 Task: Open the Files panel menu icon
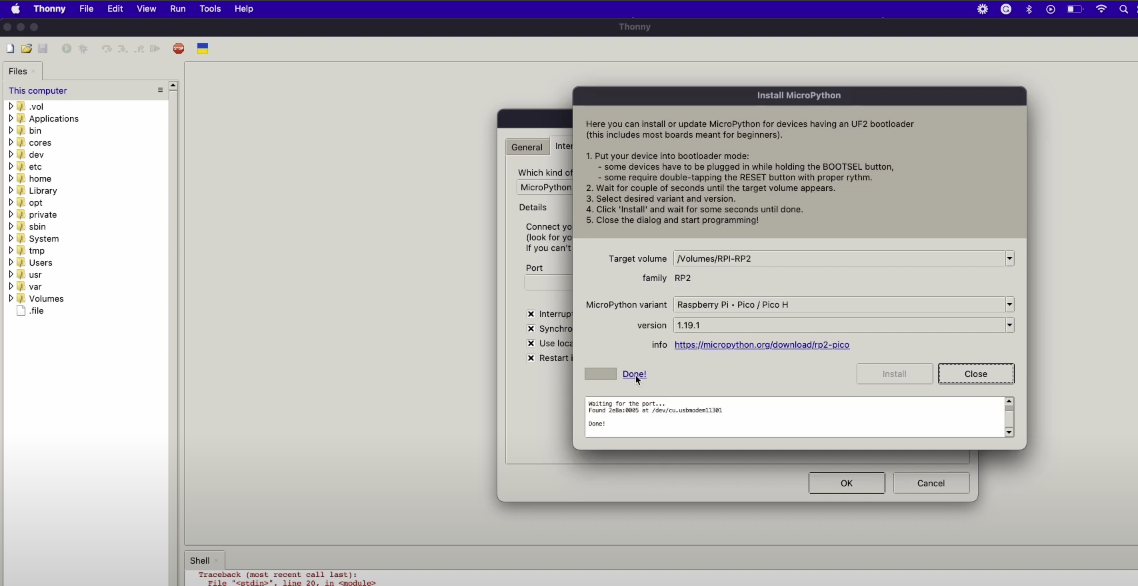(160, 90)
